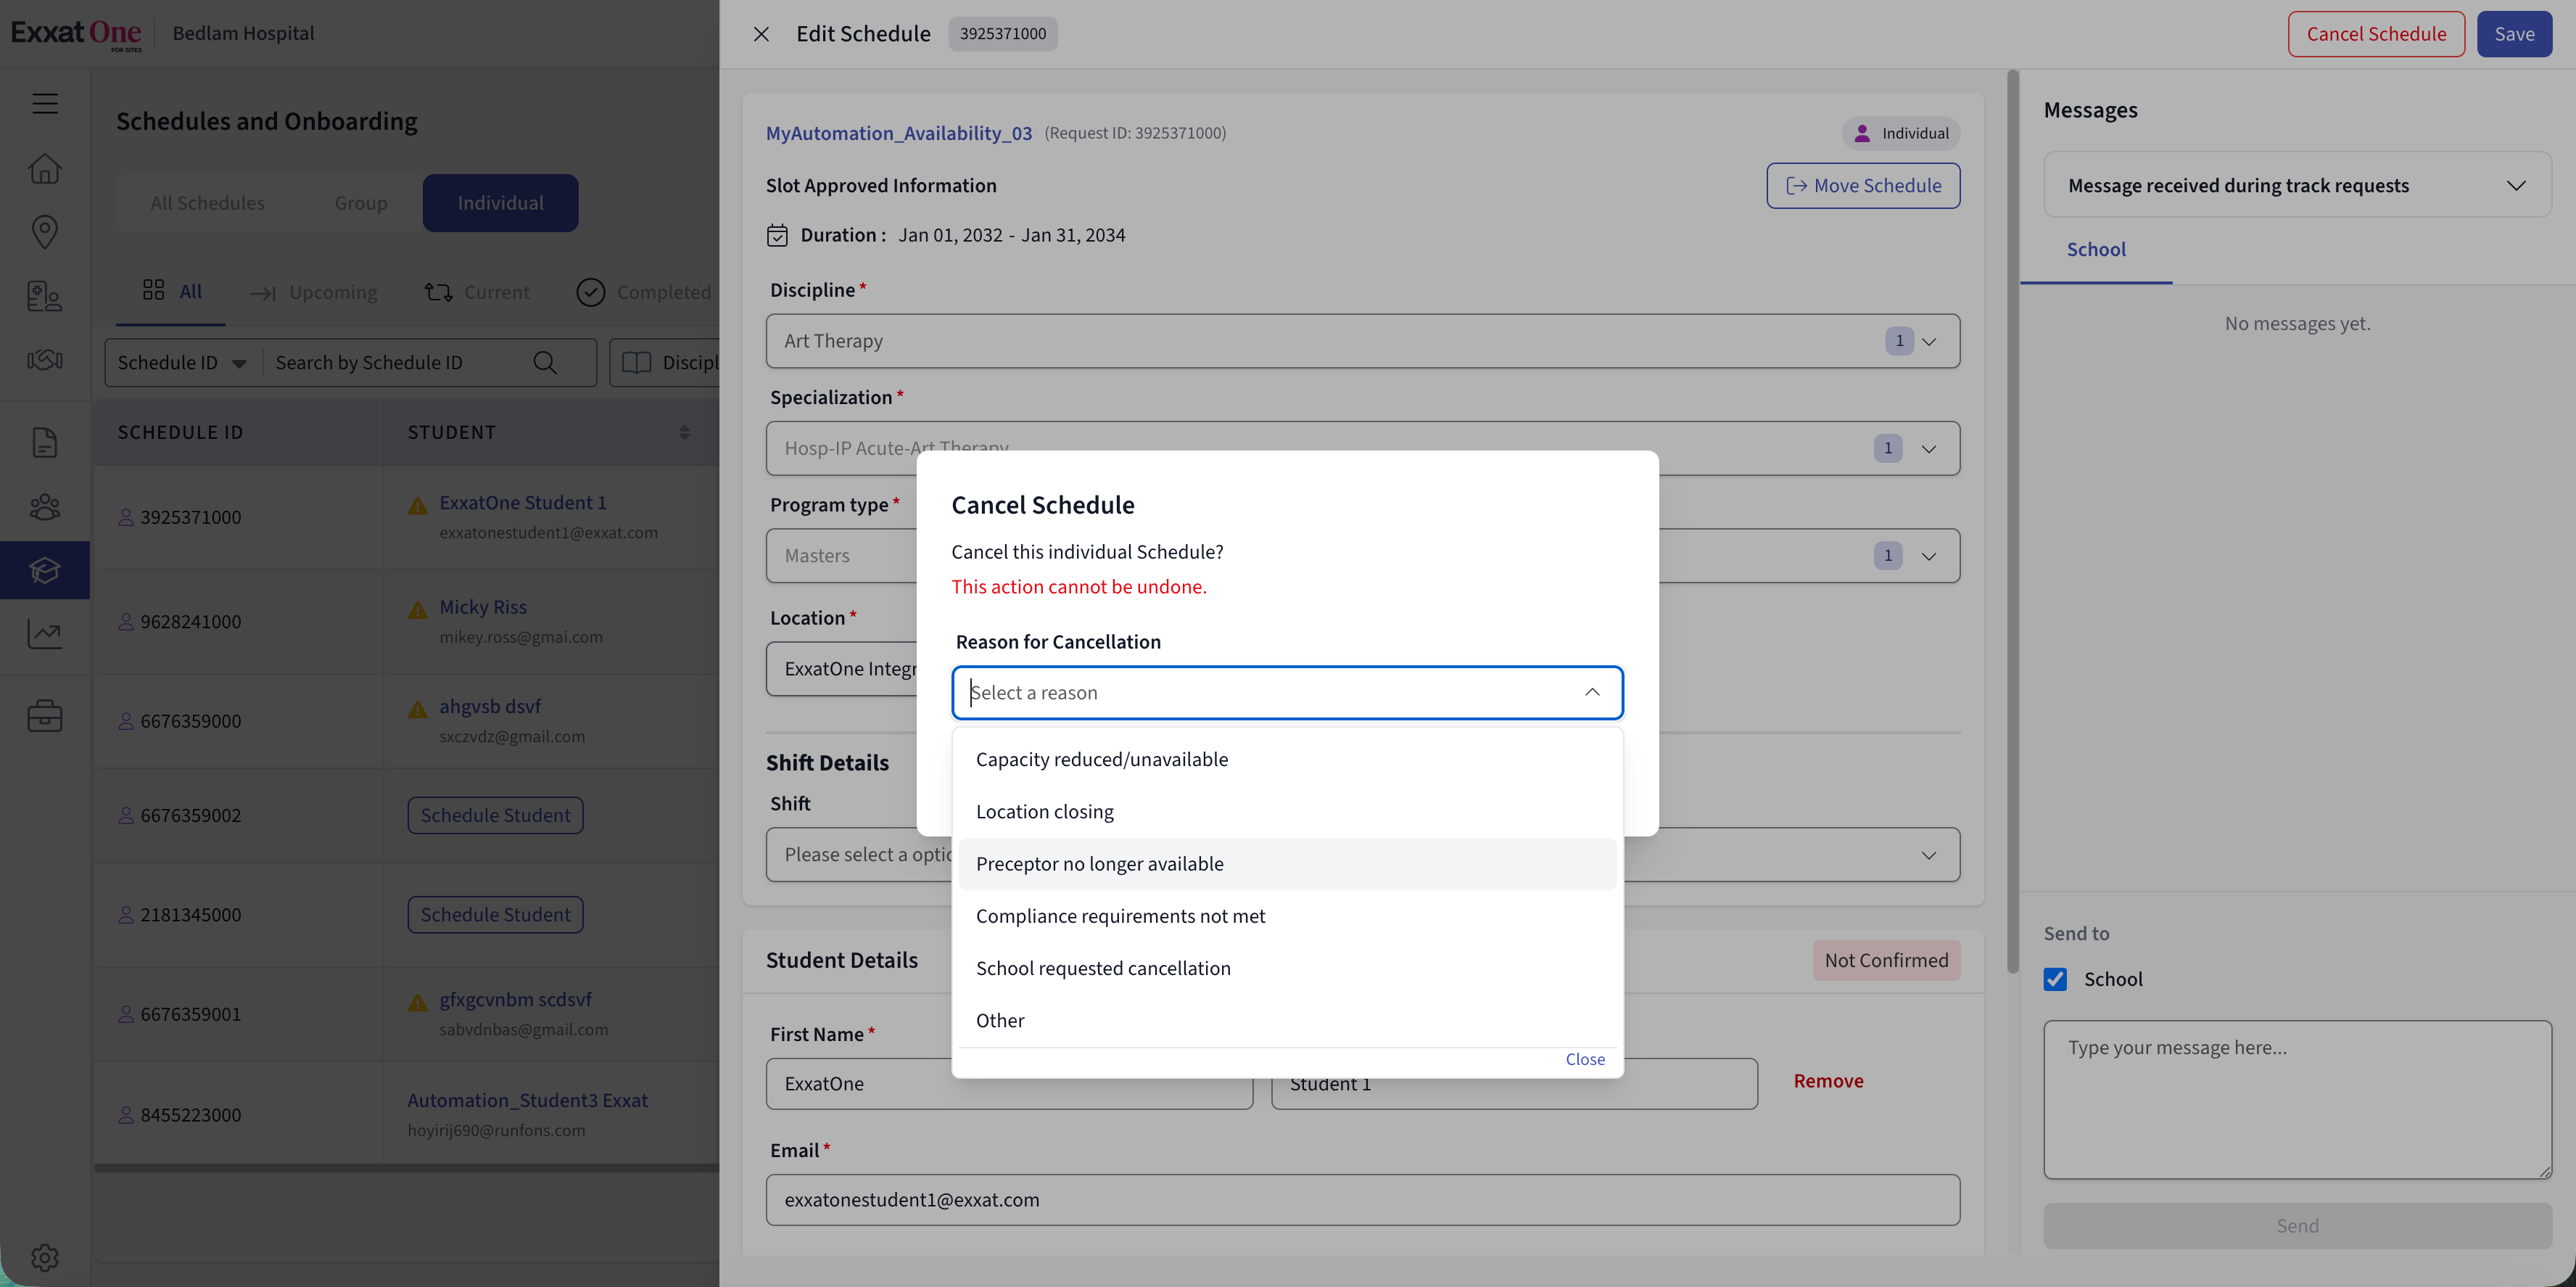Viewport: 2576px width, 1287px height.
Task: Open the settings gear icon
Action: 45,1257
